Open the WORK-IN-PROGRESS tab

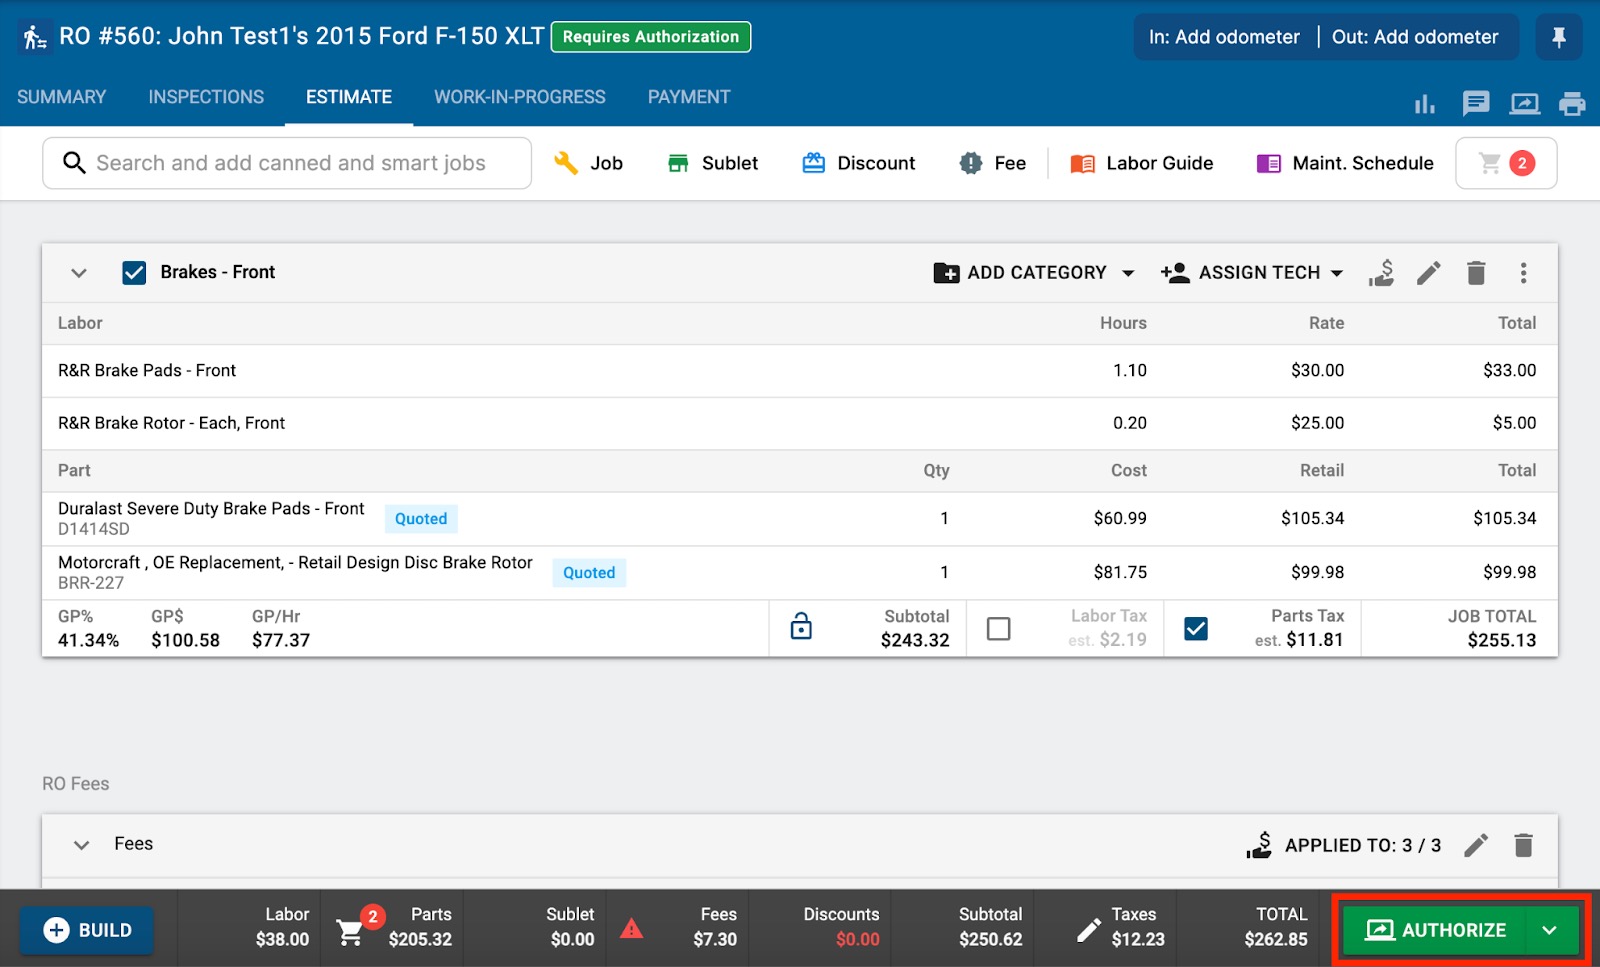pos(519,96)
